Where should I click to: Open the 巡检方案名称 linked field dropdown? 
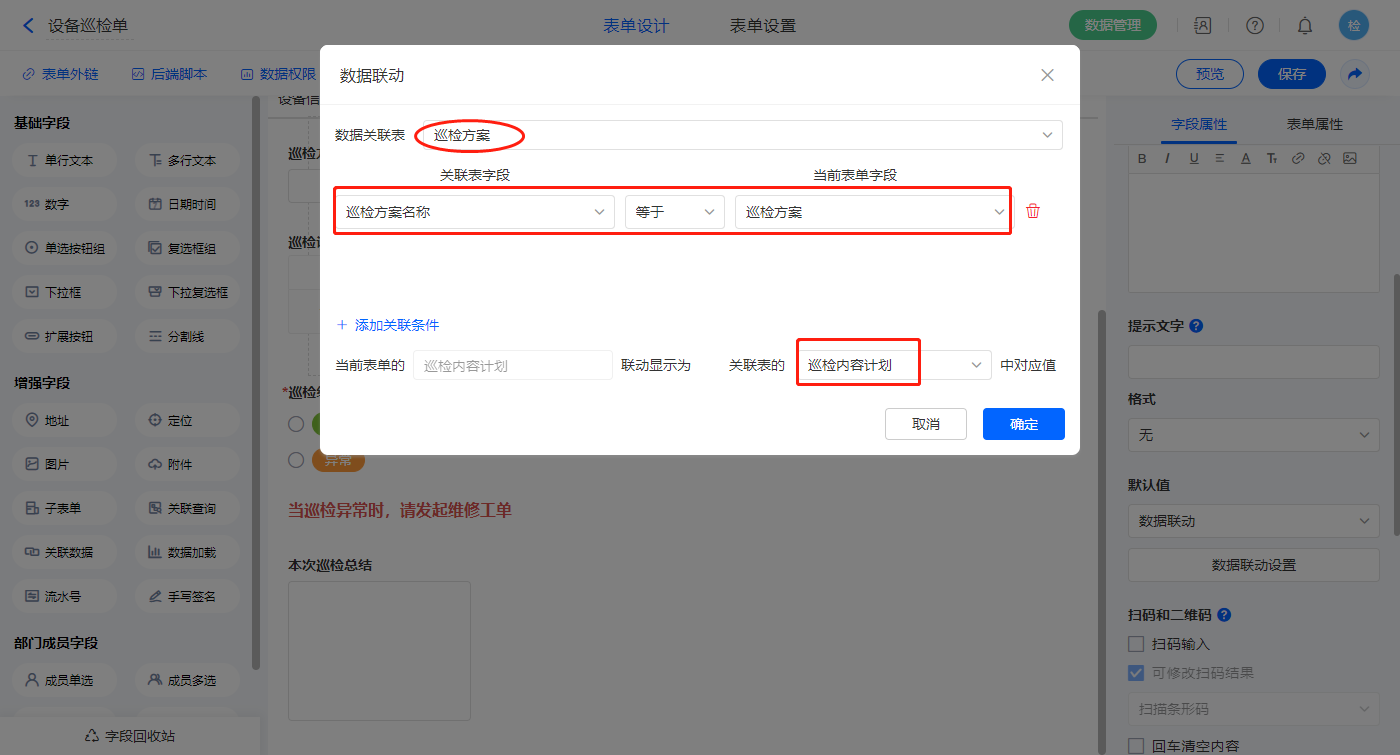[x=475, y=212]
